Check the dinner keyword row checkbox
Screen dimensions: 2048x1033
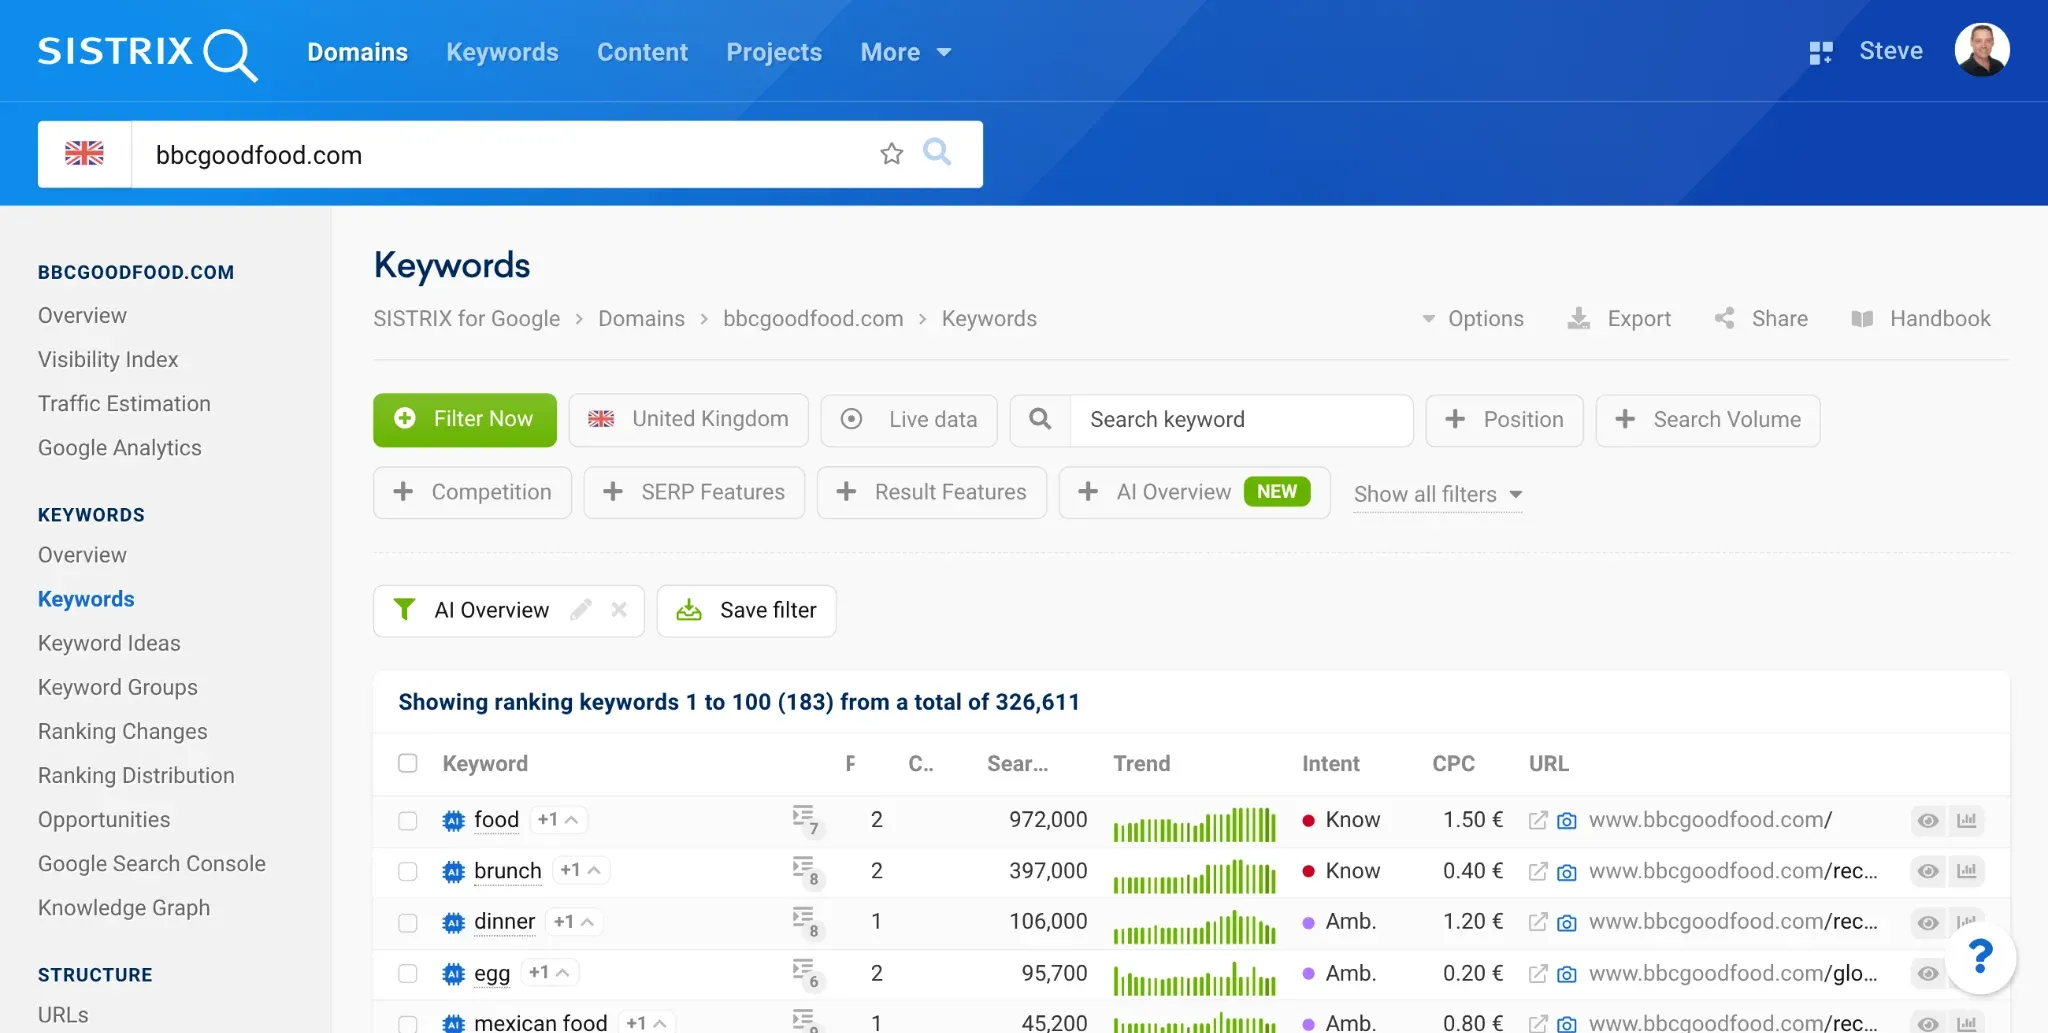point(408,923)
